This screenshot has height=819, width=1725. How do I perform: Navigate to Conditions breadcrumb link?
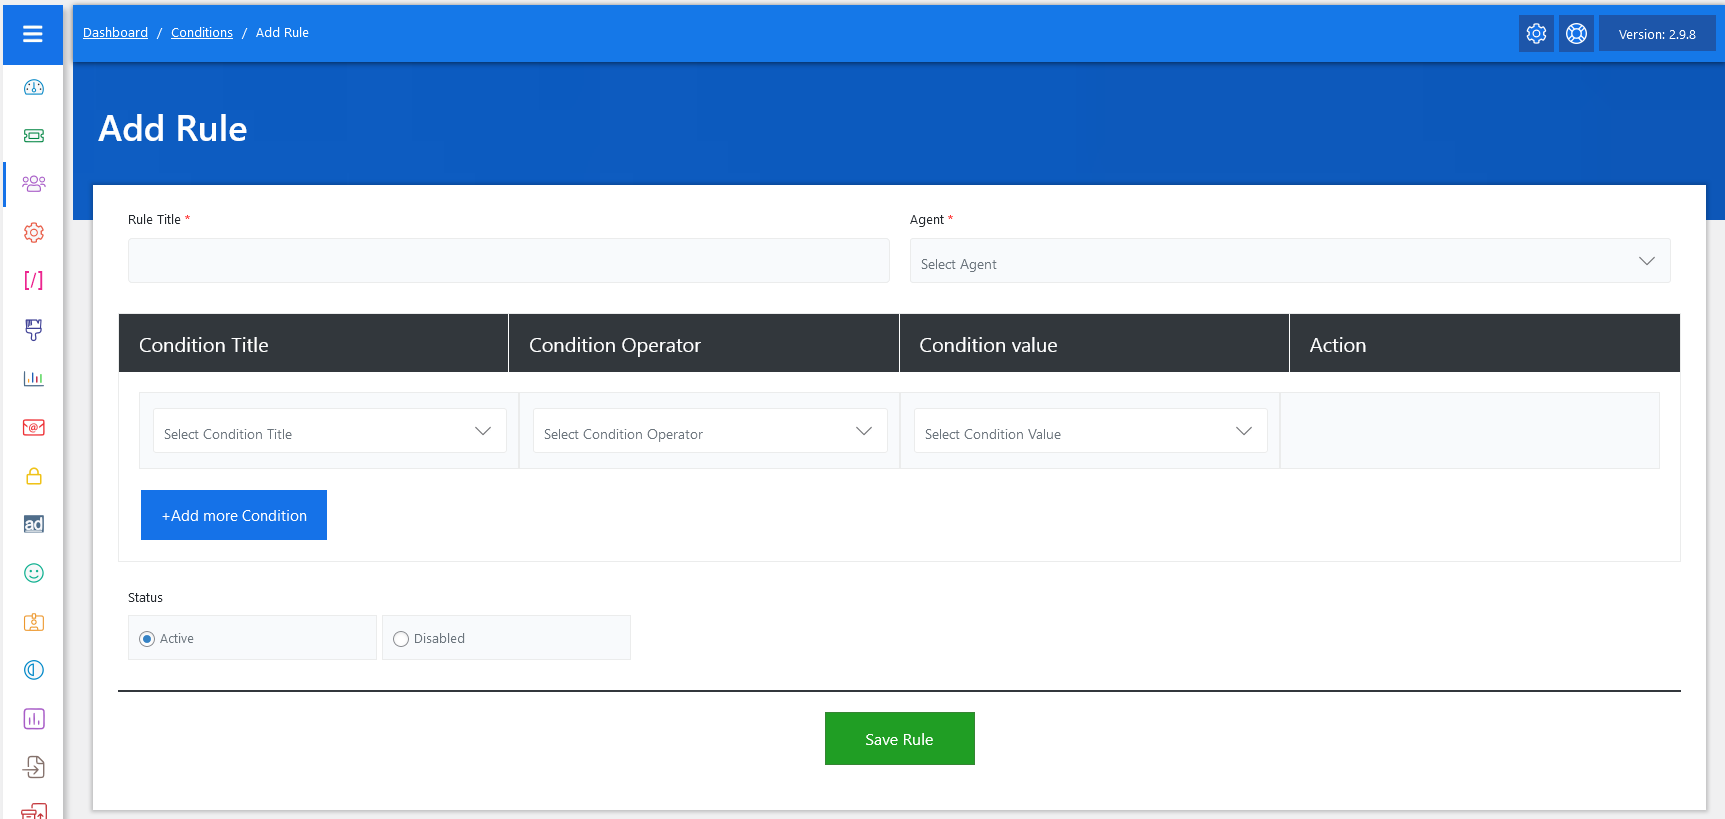coord(201,33)
